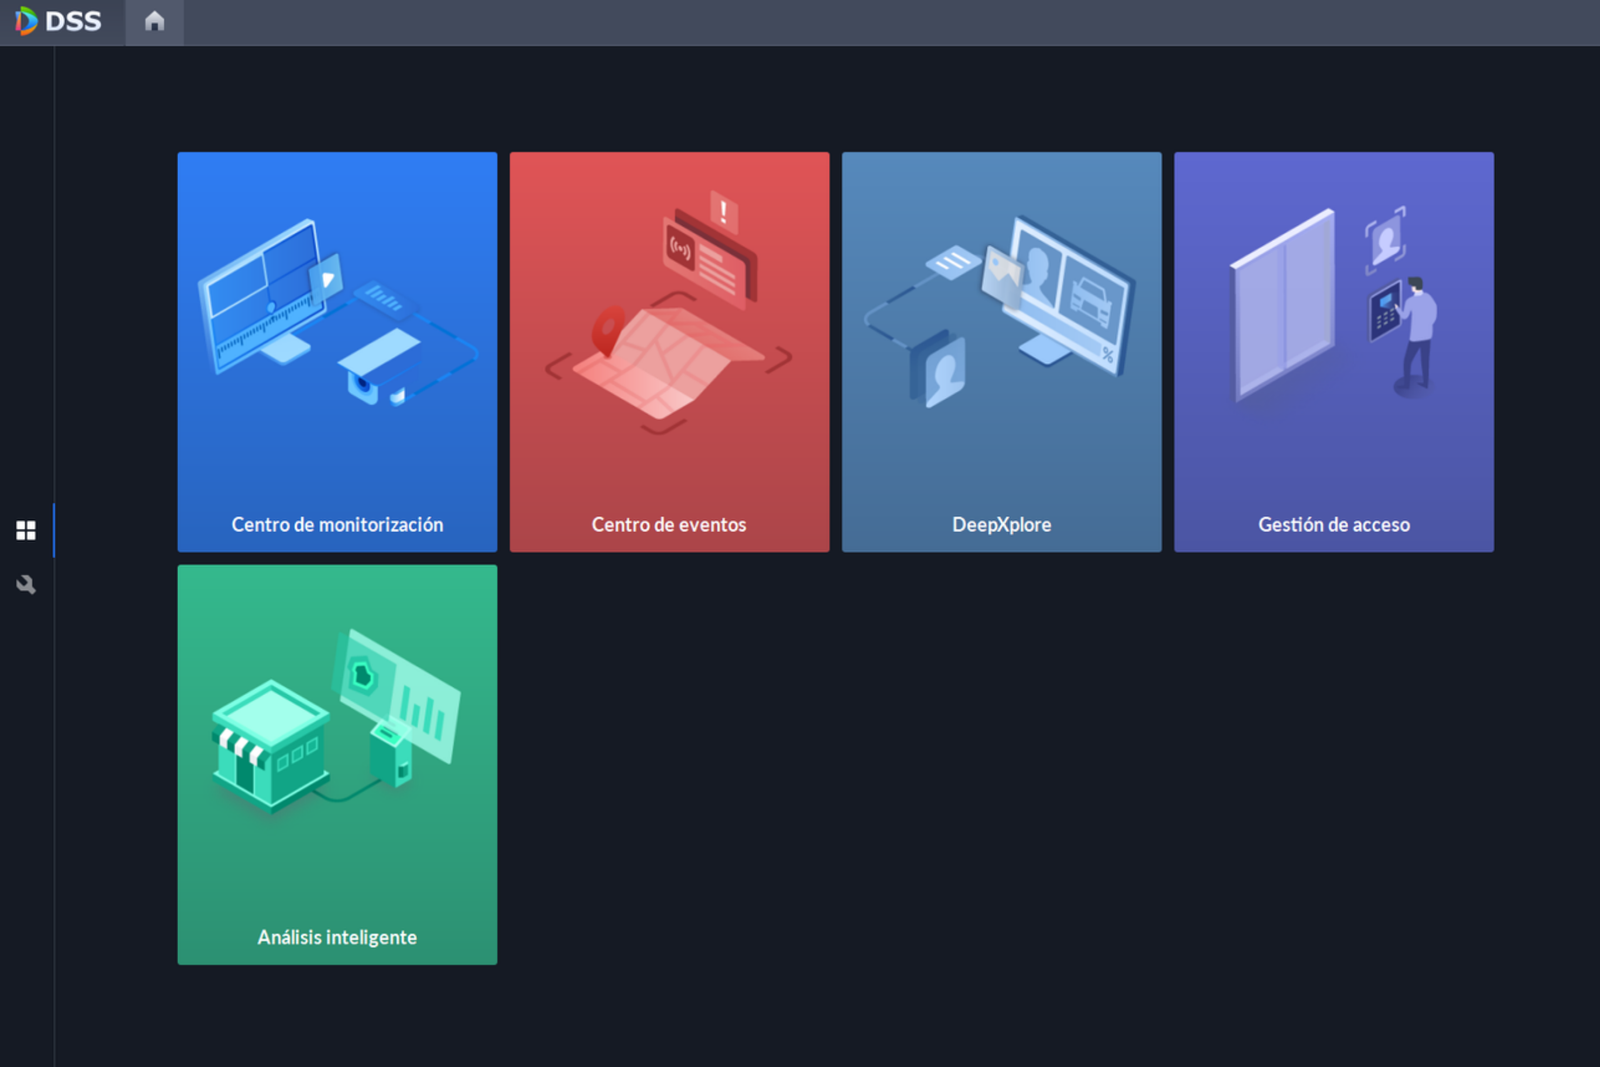Click the face and car monitor illustration
The image size is (1600, 1067).
(x=1068, y=290)
